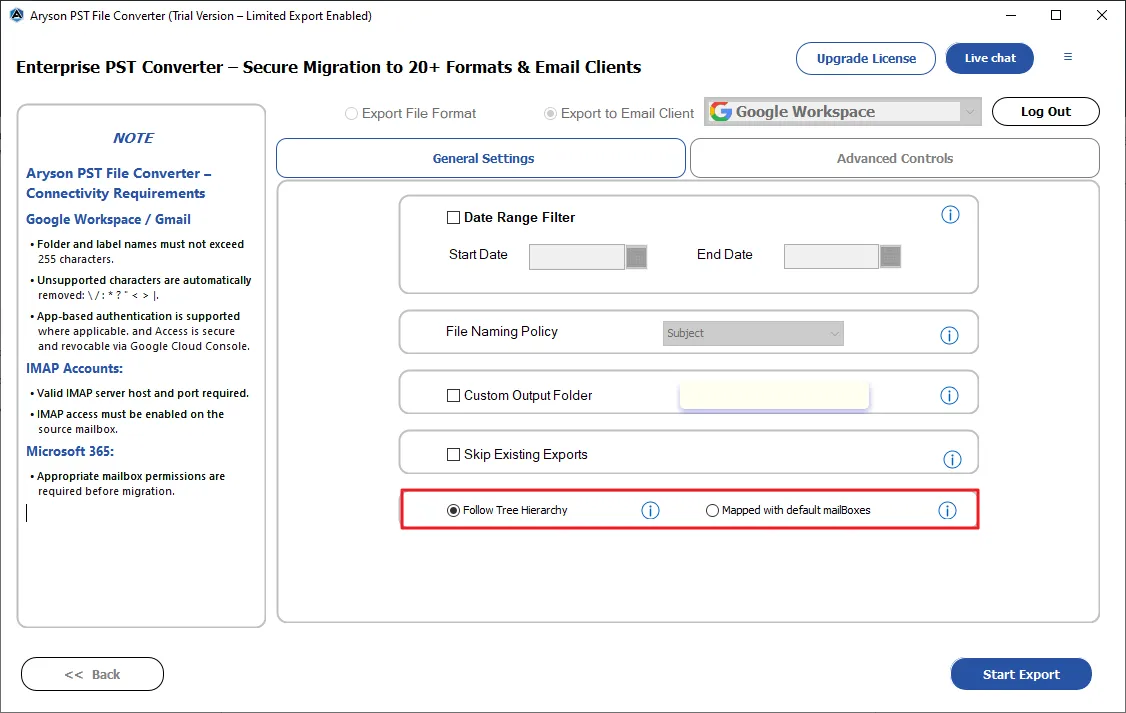Image resolution: width=1126 pixels, height=713 pixels.
Task: Open the File Naming Policy Subject dropdown
Action: [x=753, y=333]
